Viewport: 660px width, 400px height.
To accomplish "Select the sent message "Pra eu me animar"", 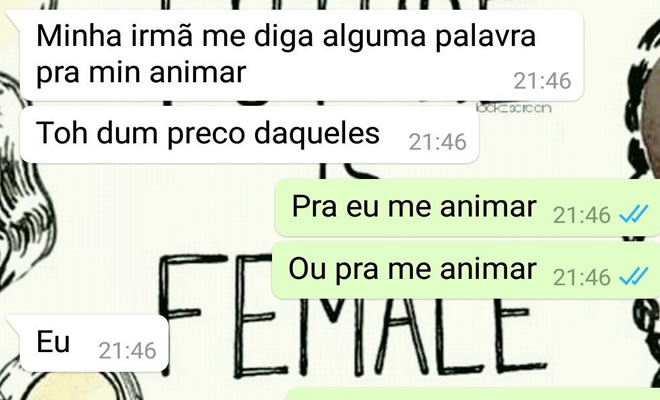I will [467, 208].
